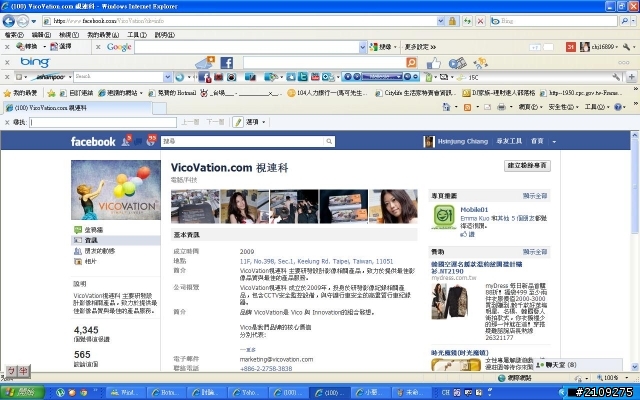
Task: Click the red Stop loading icon
Action: pyautogui.click(x=480, y=21)
